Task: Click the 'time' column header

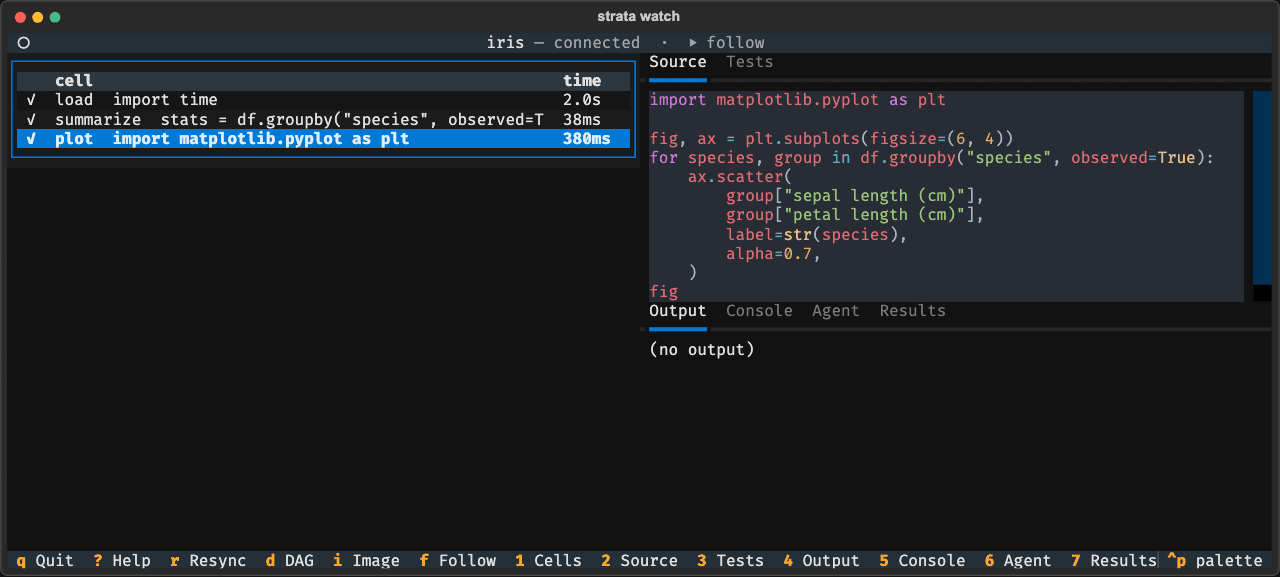Action: 582,81
